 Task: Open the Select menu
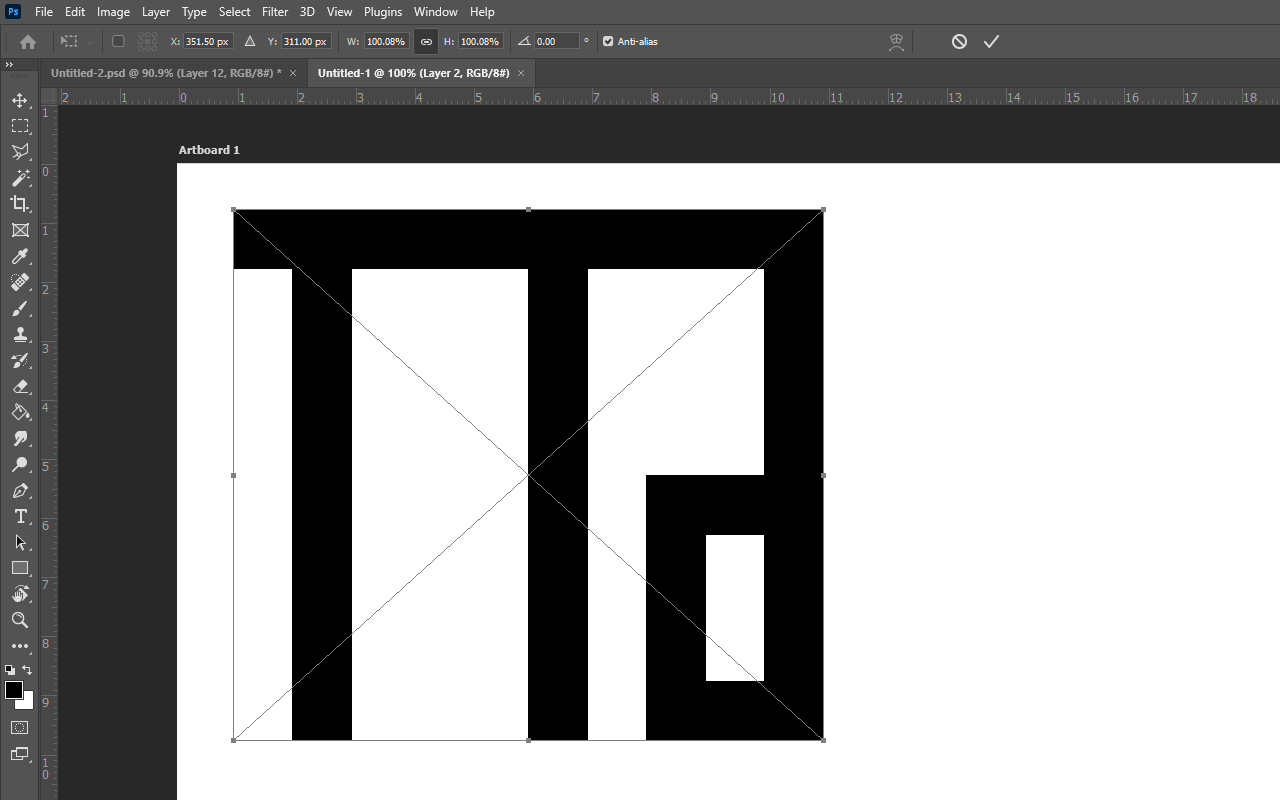235,12
